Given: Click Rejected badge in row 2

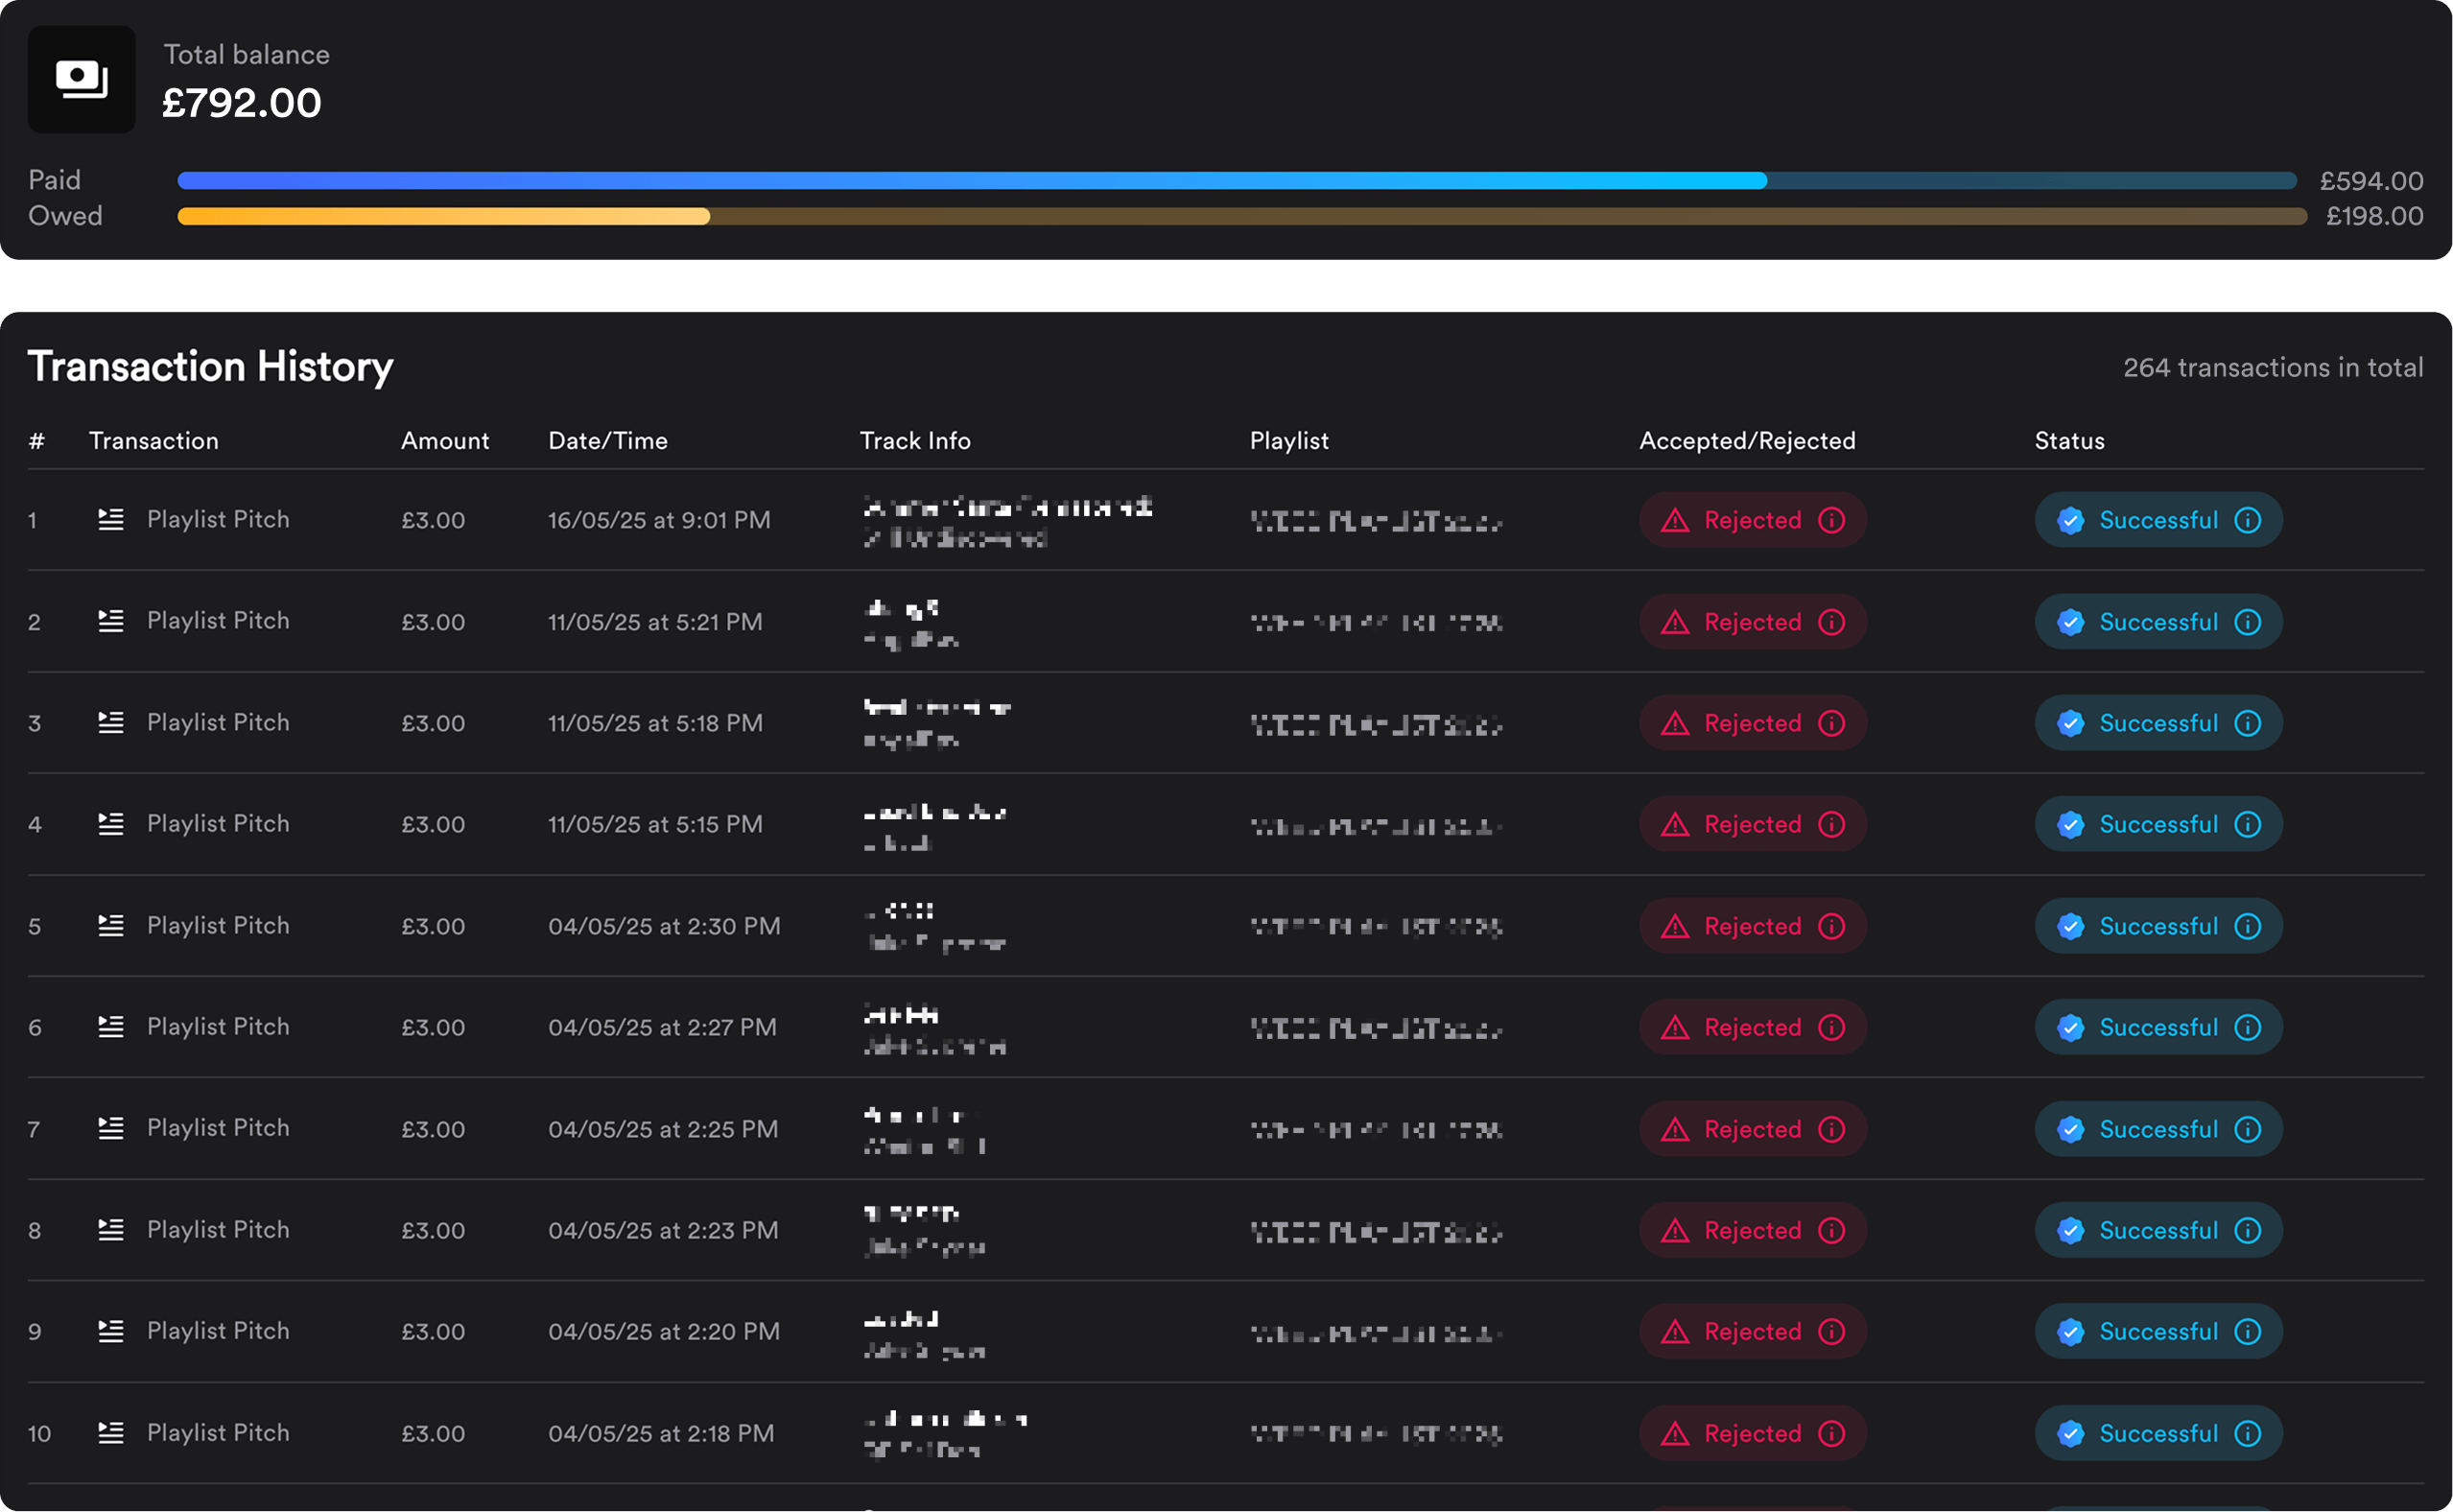Looking at the screenshot, I should pyautogui.click(x=1751, y=622).
